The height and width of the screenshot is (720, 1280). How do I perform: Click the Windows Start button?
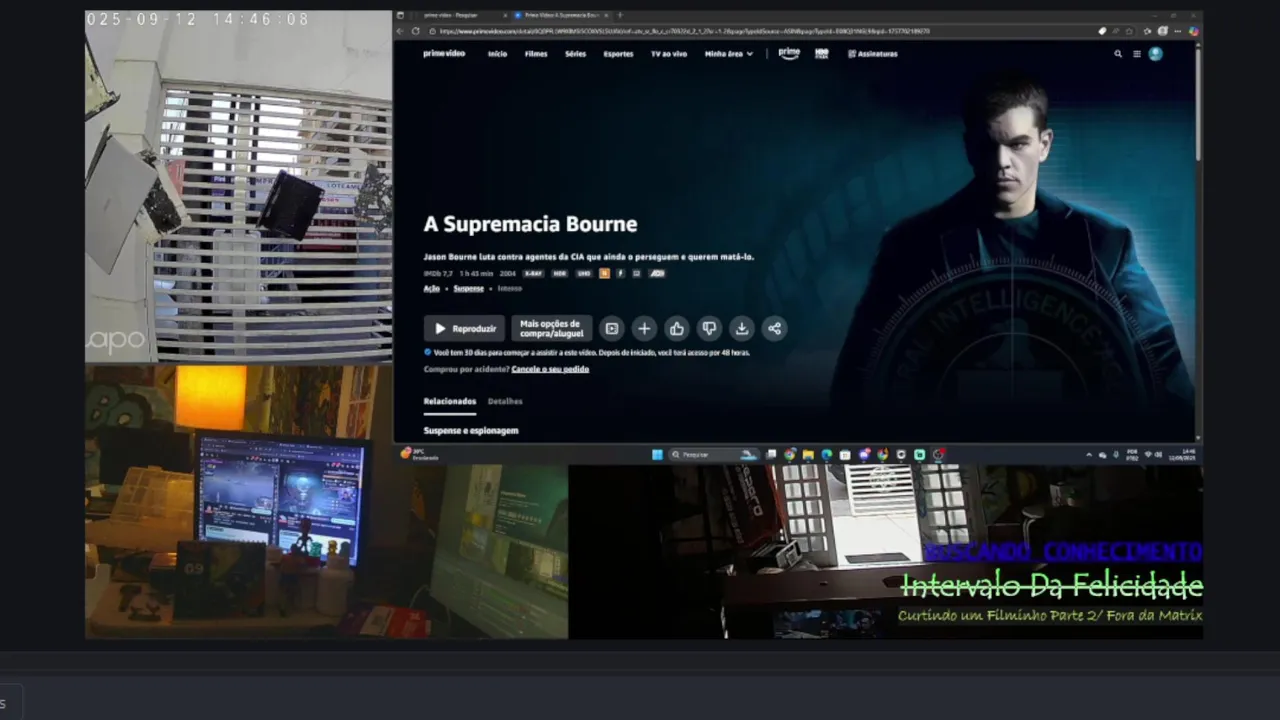pos(657,454)
